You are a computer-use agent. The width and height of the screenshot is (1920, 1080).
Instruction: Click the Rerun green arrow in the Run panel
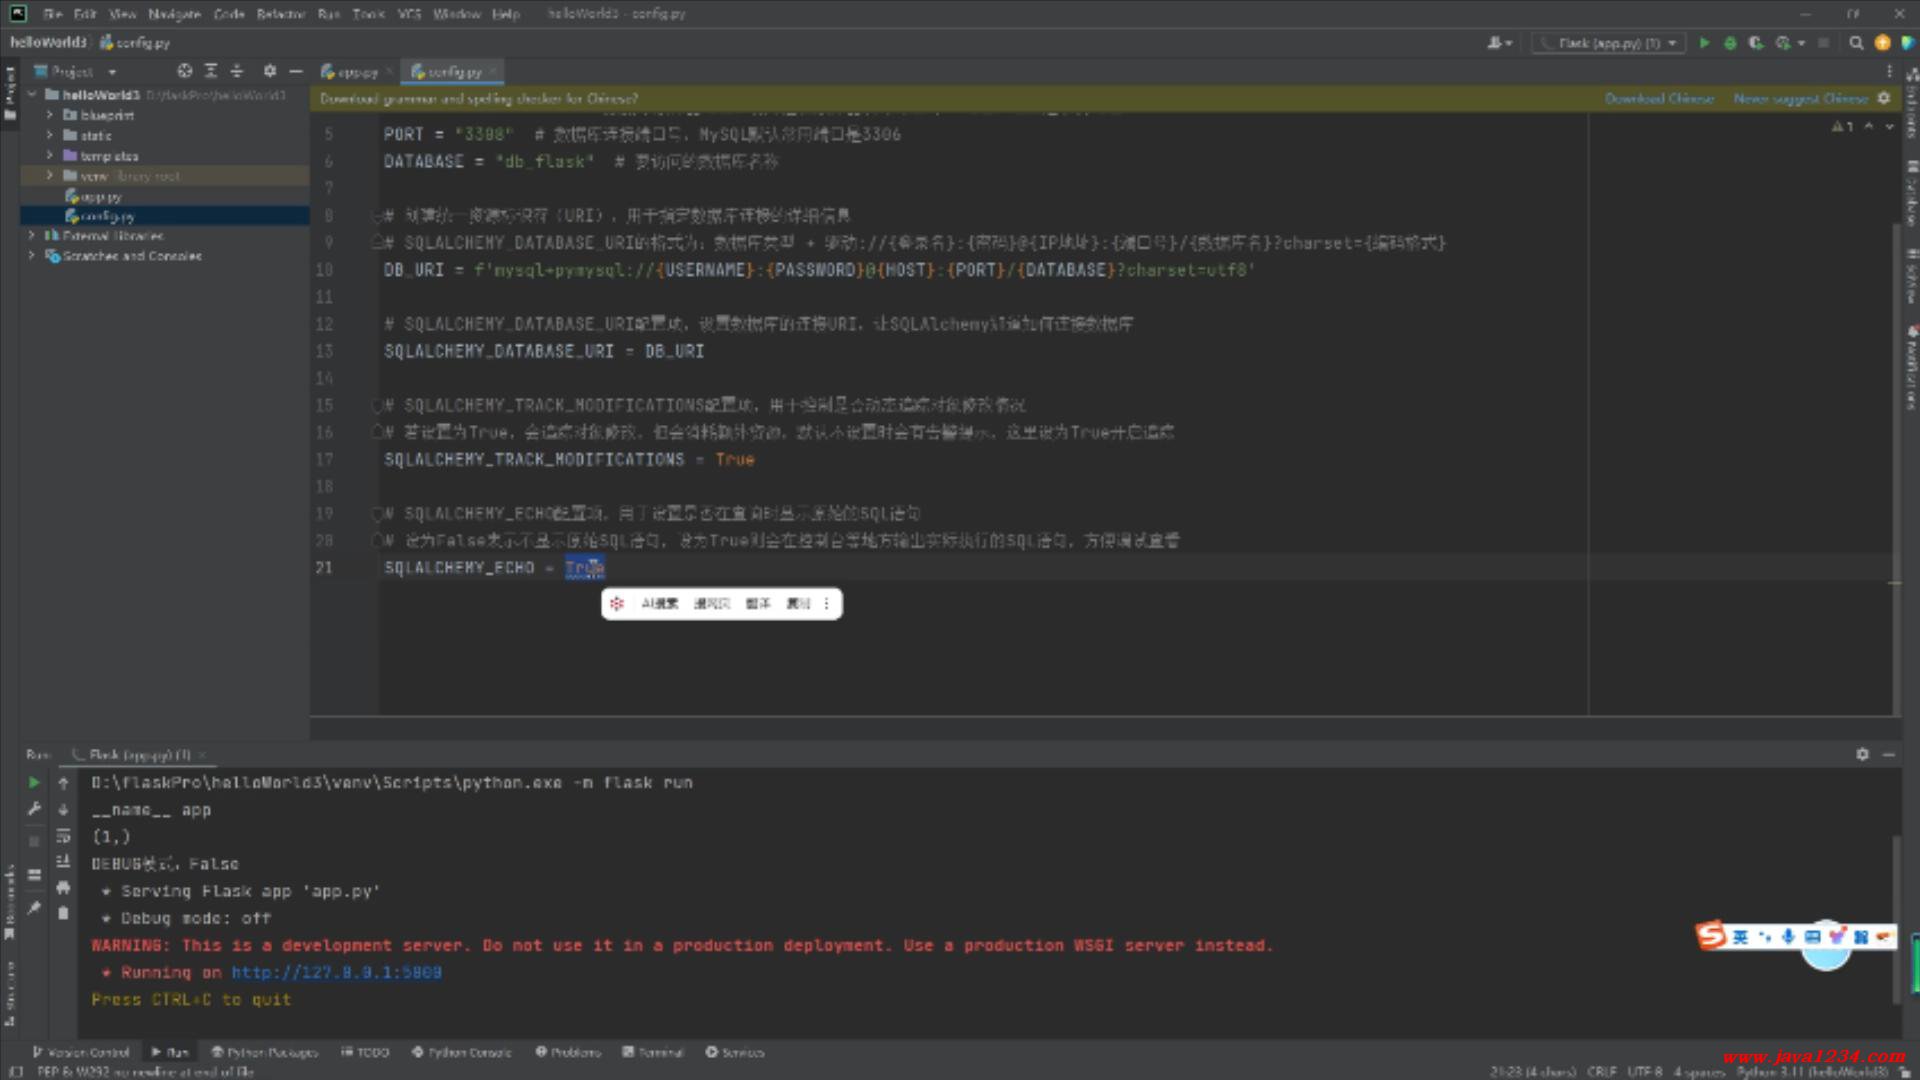click(34, 783)
